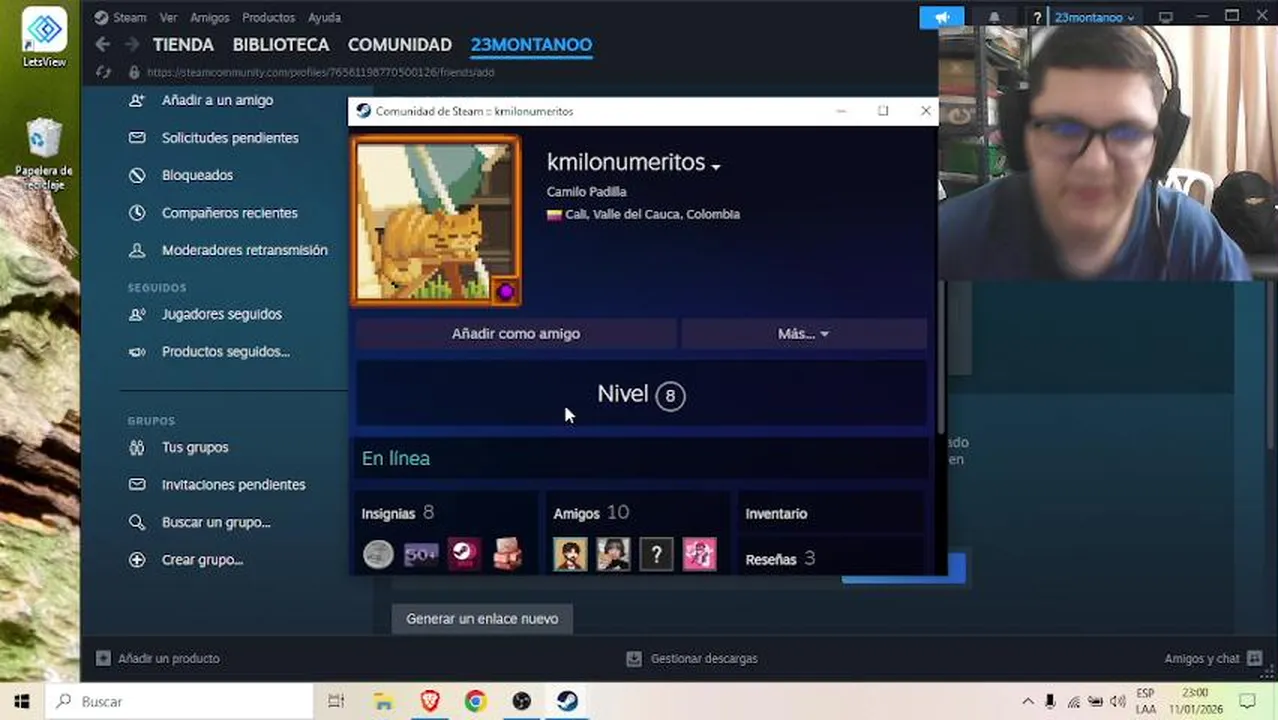Click the orange cat profile avatar
This screenshot has height=720, width=1278.
[436, 220]
